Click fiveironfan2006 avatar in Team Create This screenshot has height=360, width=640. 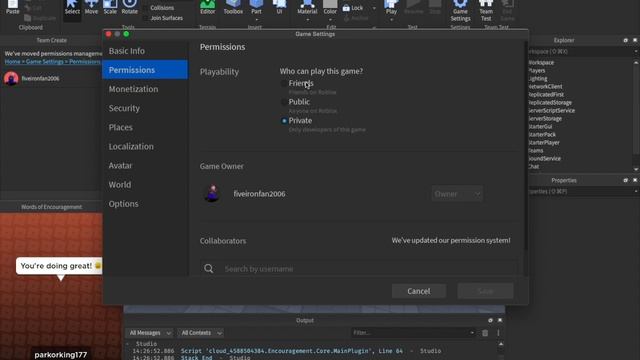pos(11,78)
